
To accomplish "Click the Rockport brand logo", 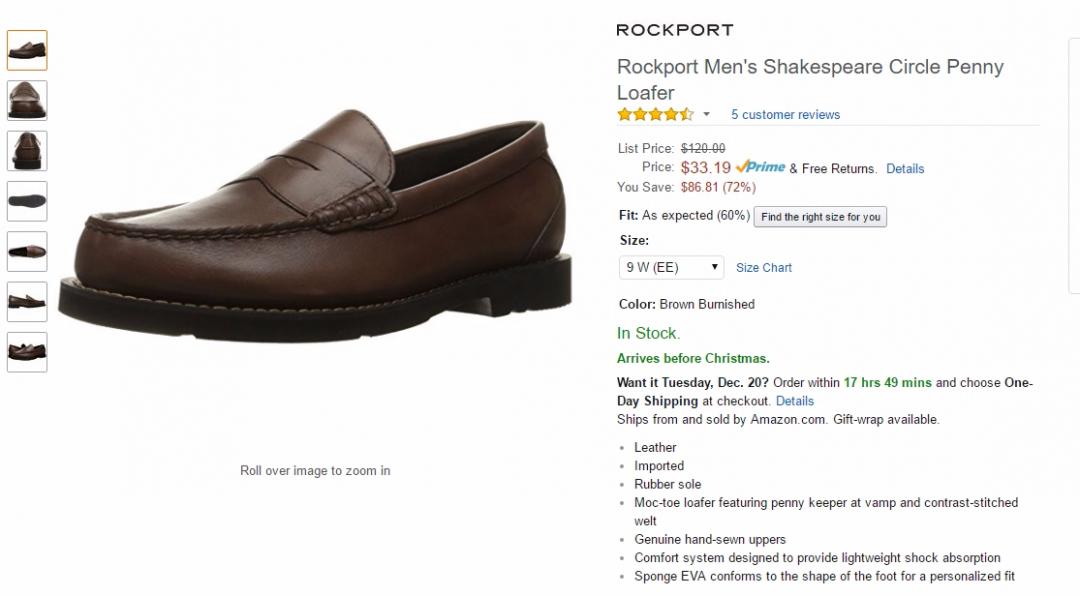I will (x=675, y=30).
